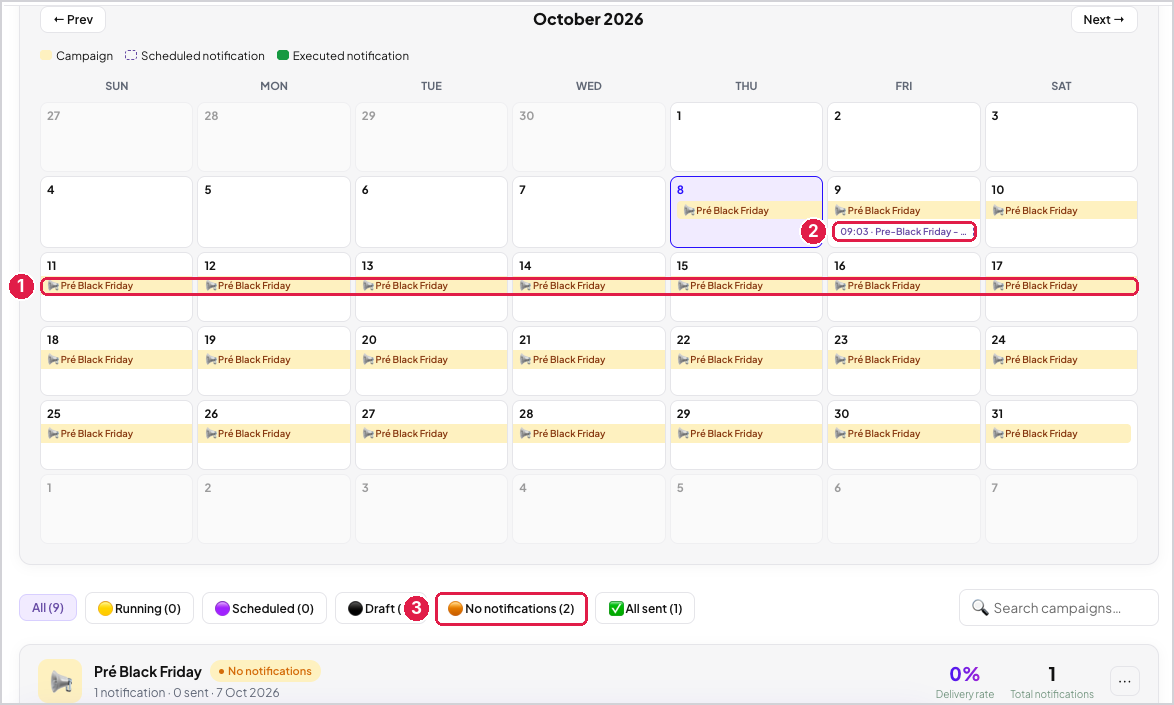Click the megaphone icon on October 16 event

tap(840, 285)
